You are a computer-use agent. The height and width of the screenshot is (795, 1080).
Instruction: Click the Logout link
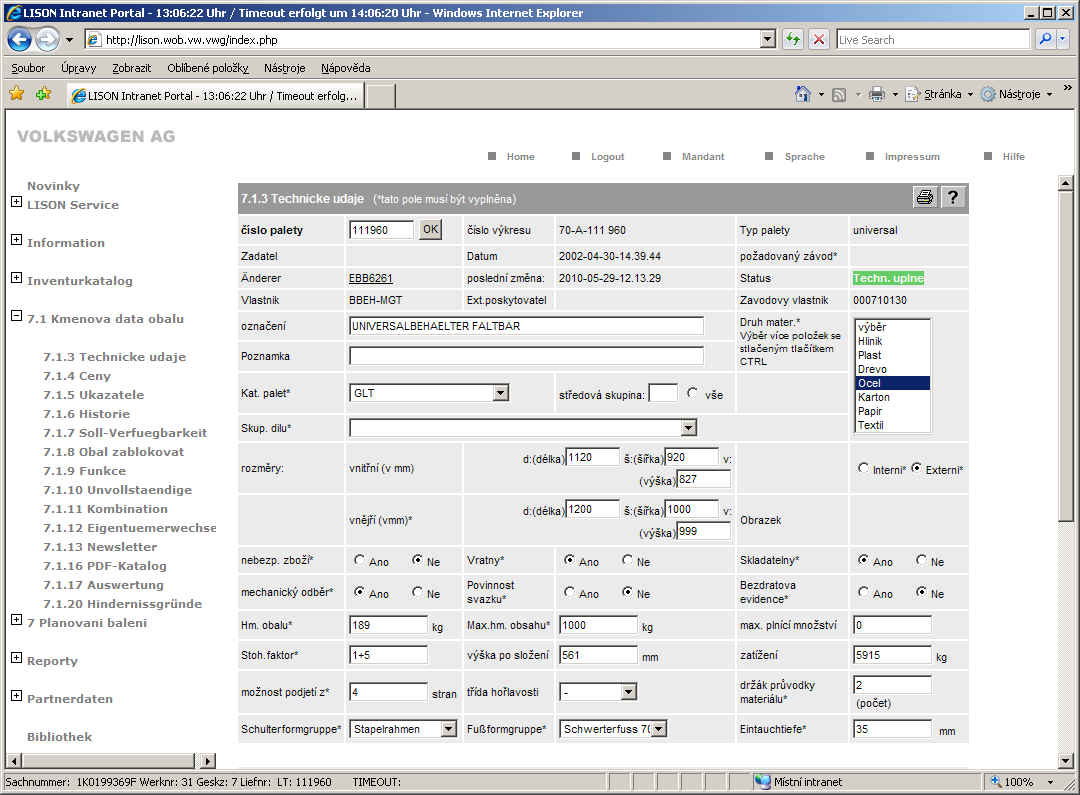tap(608, 156)
